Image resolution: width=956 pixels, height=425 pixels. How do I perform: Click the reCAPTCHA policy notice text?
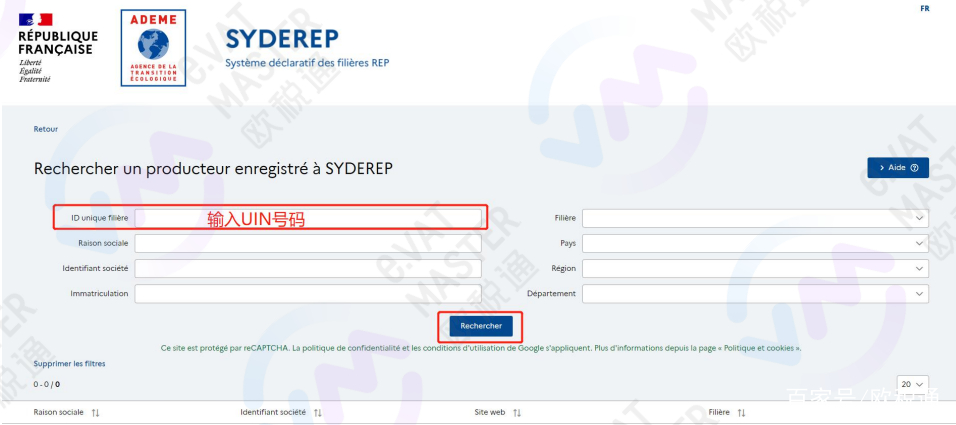[481, 348]
